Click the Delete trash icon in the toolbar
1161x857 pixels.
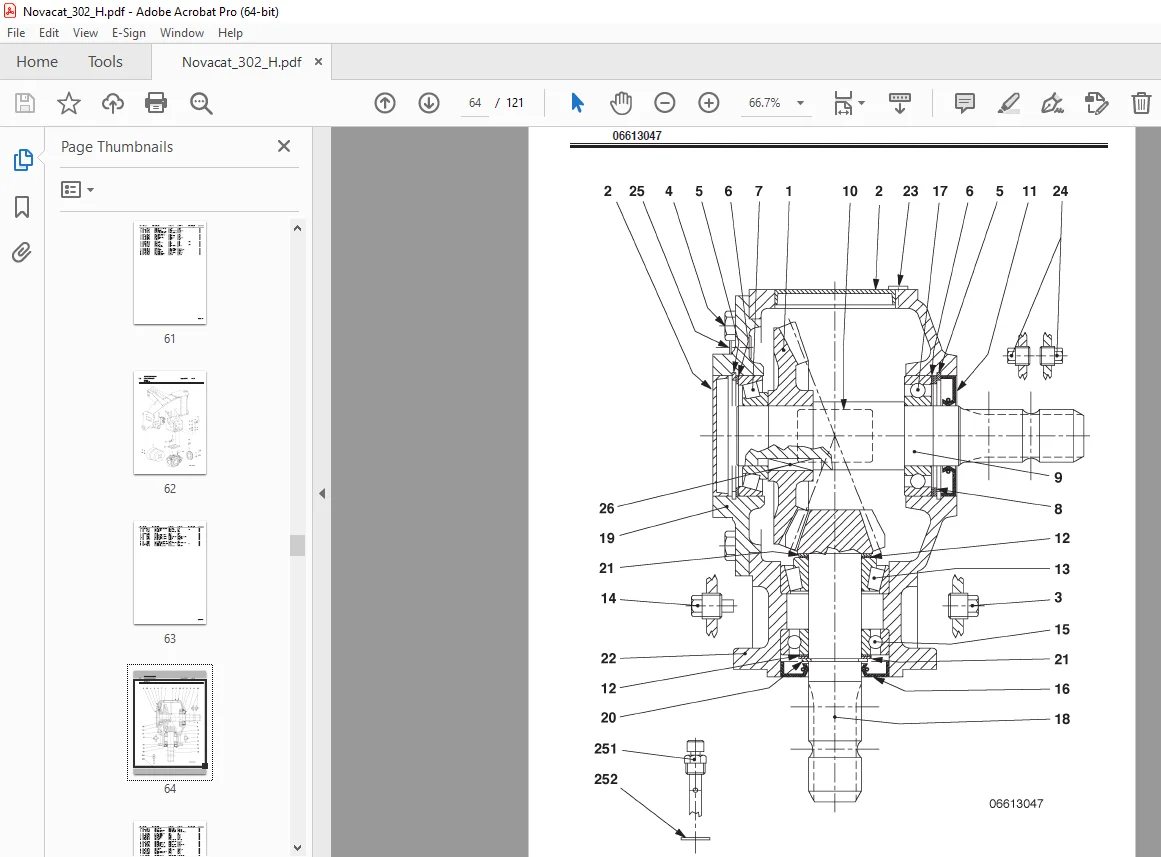point(1141,103)
